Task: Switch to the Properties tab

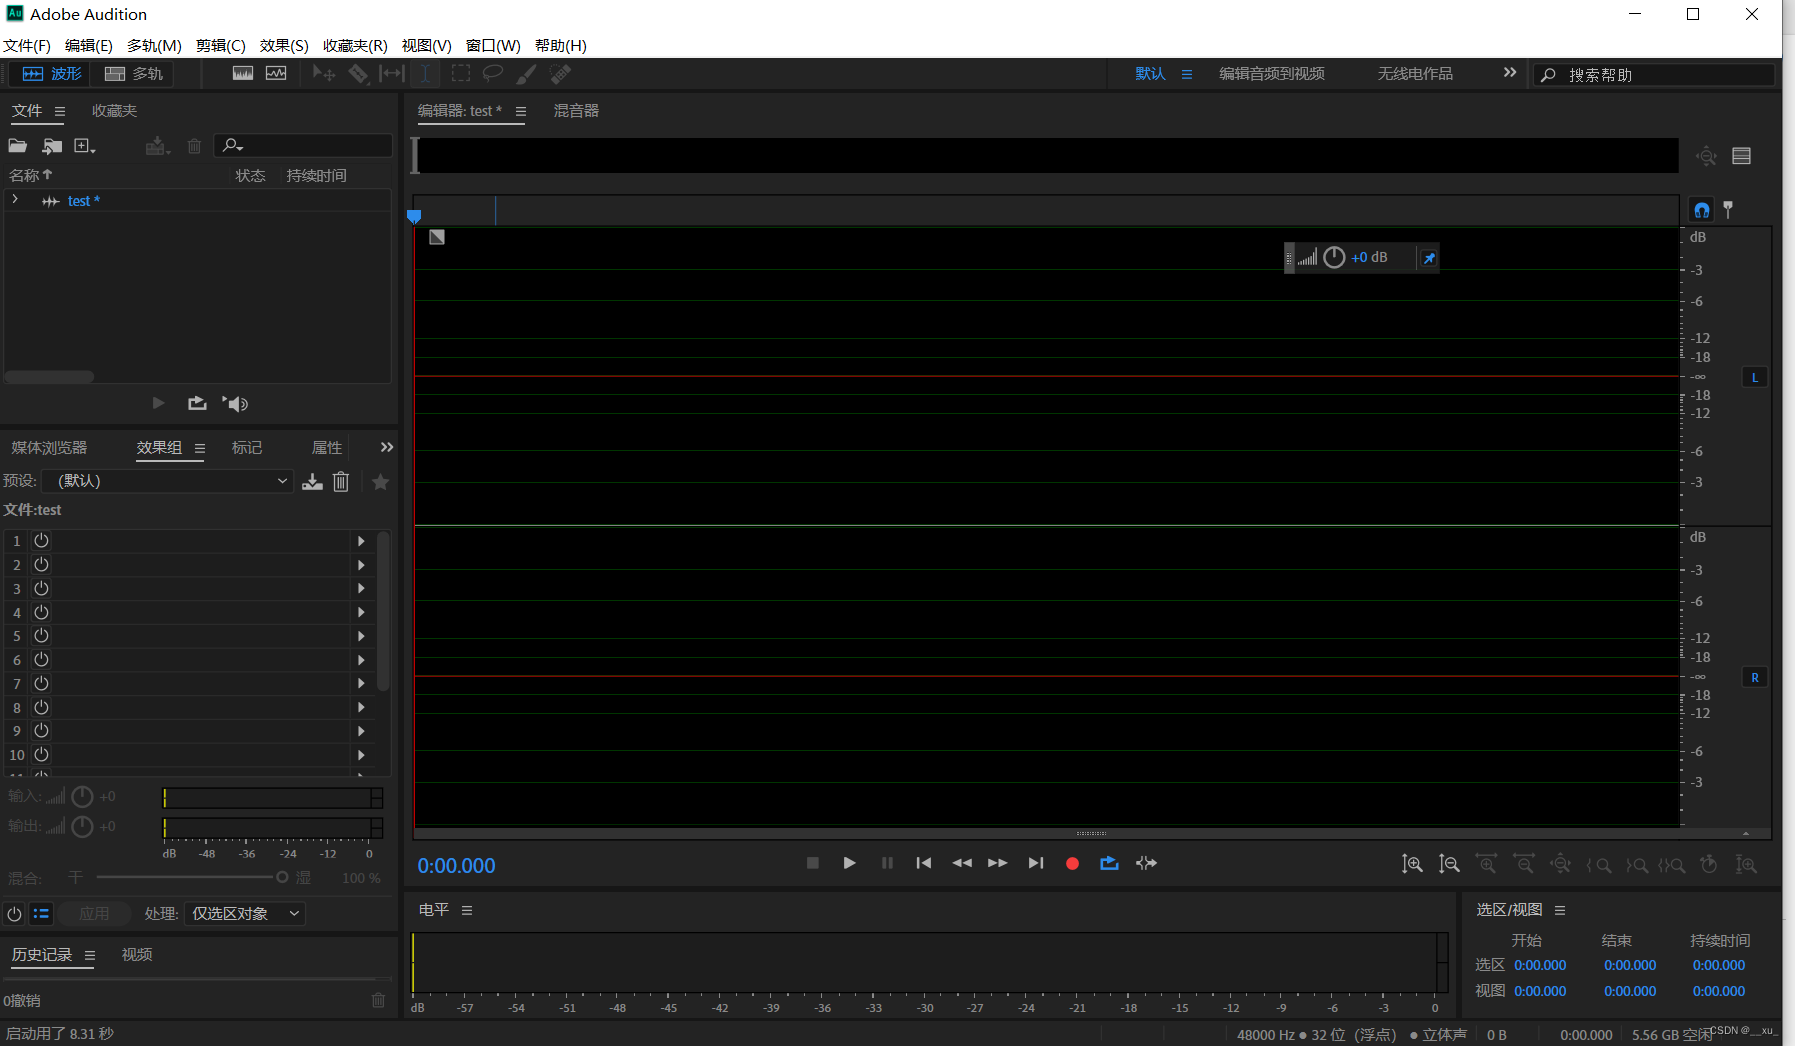Action: (x=327, y=448)
